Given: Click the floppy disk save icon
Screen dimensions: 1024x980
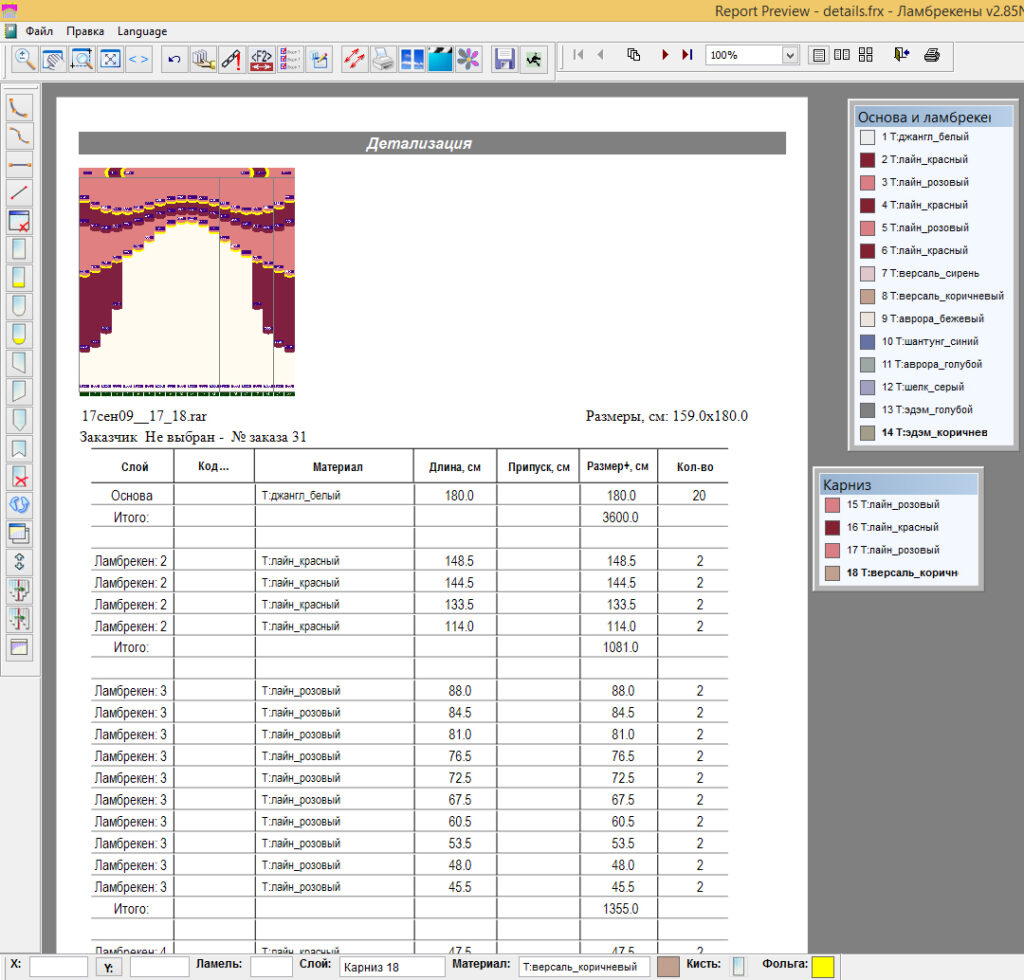Looking at the screenshot, I should [504, 59].
